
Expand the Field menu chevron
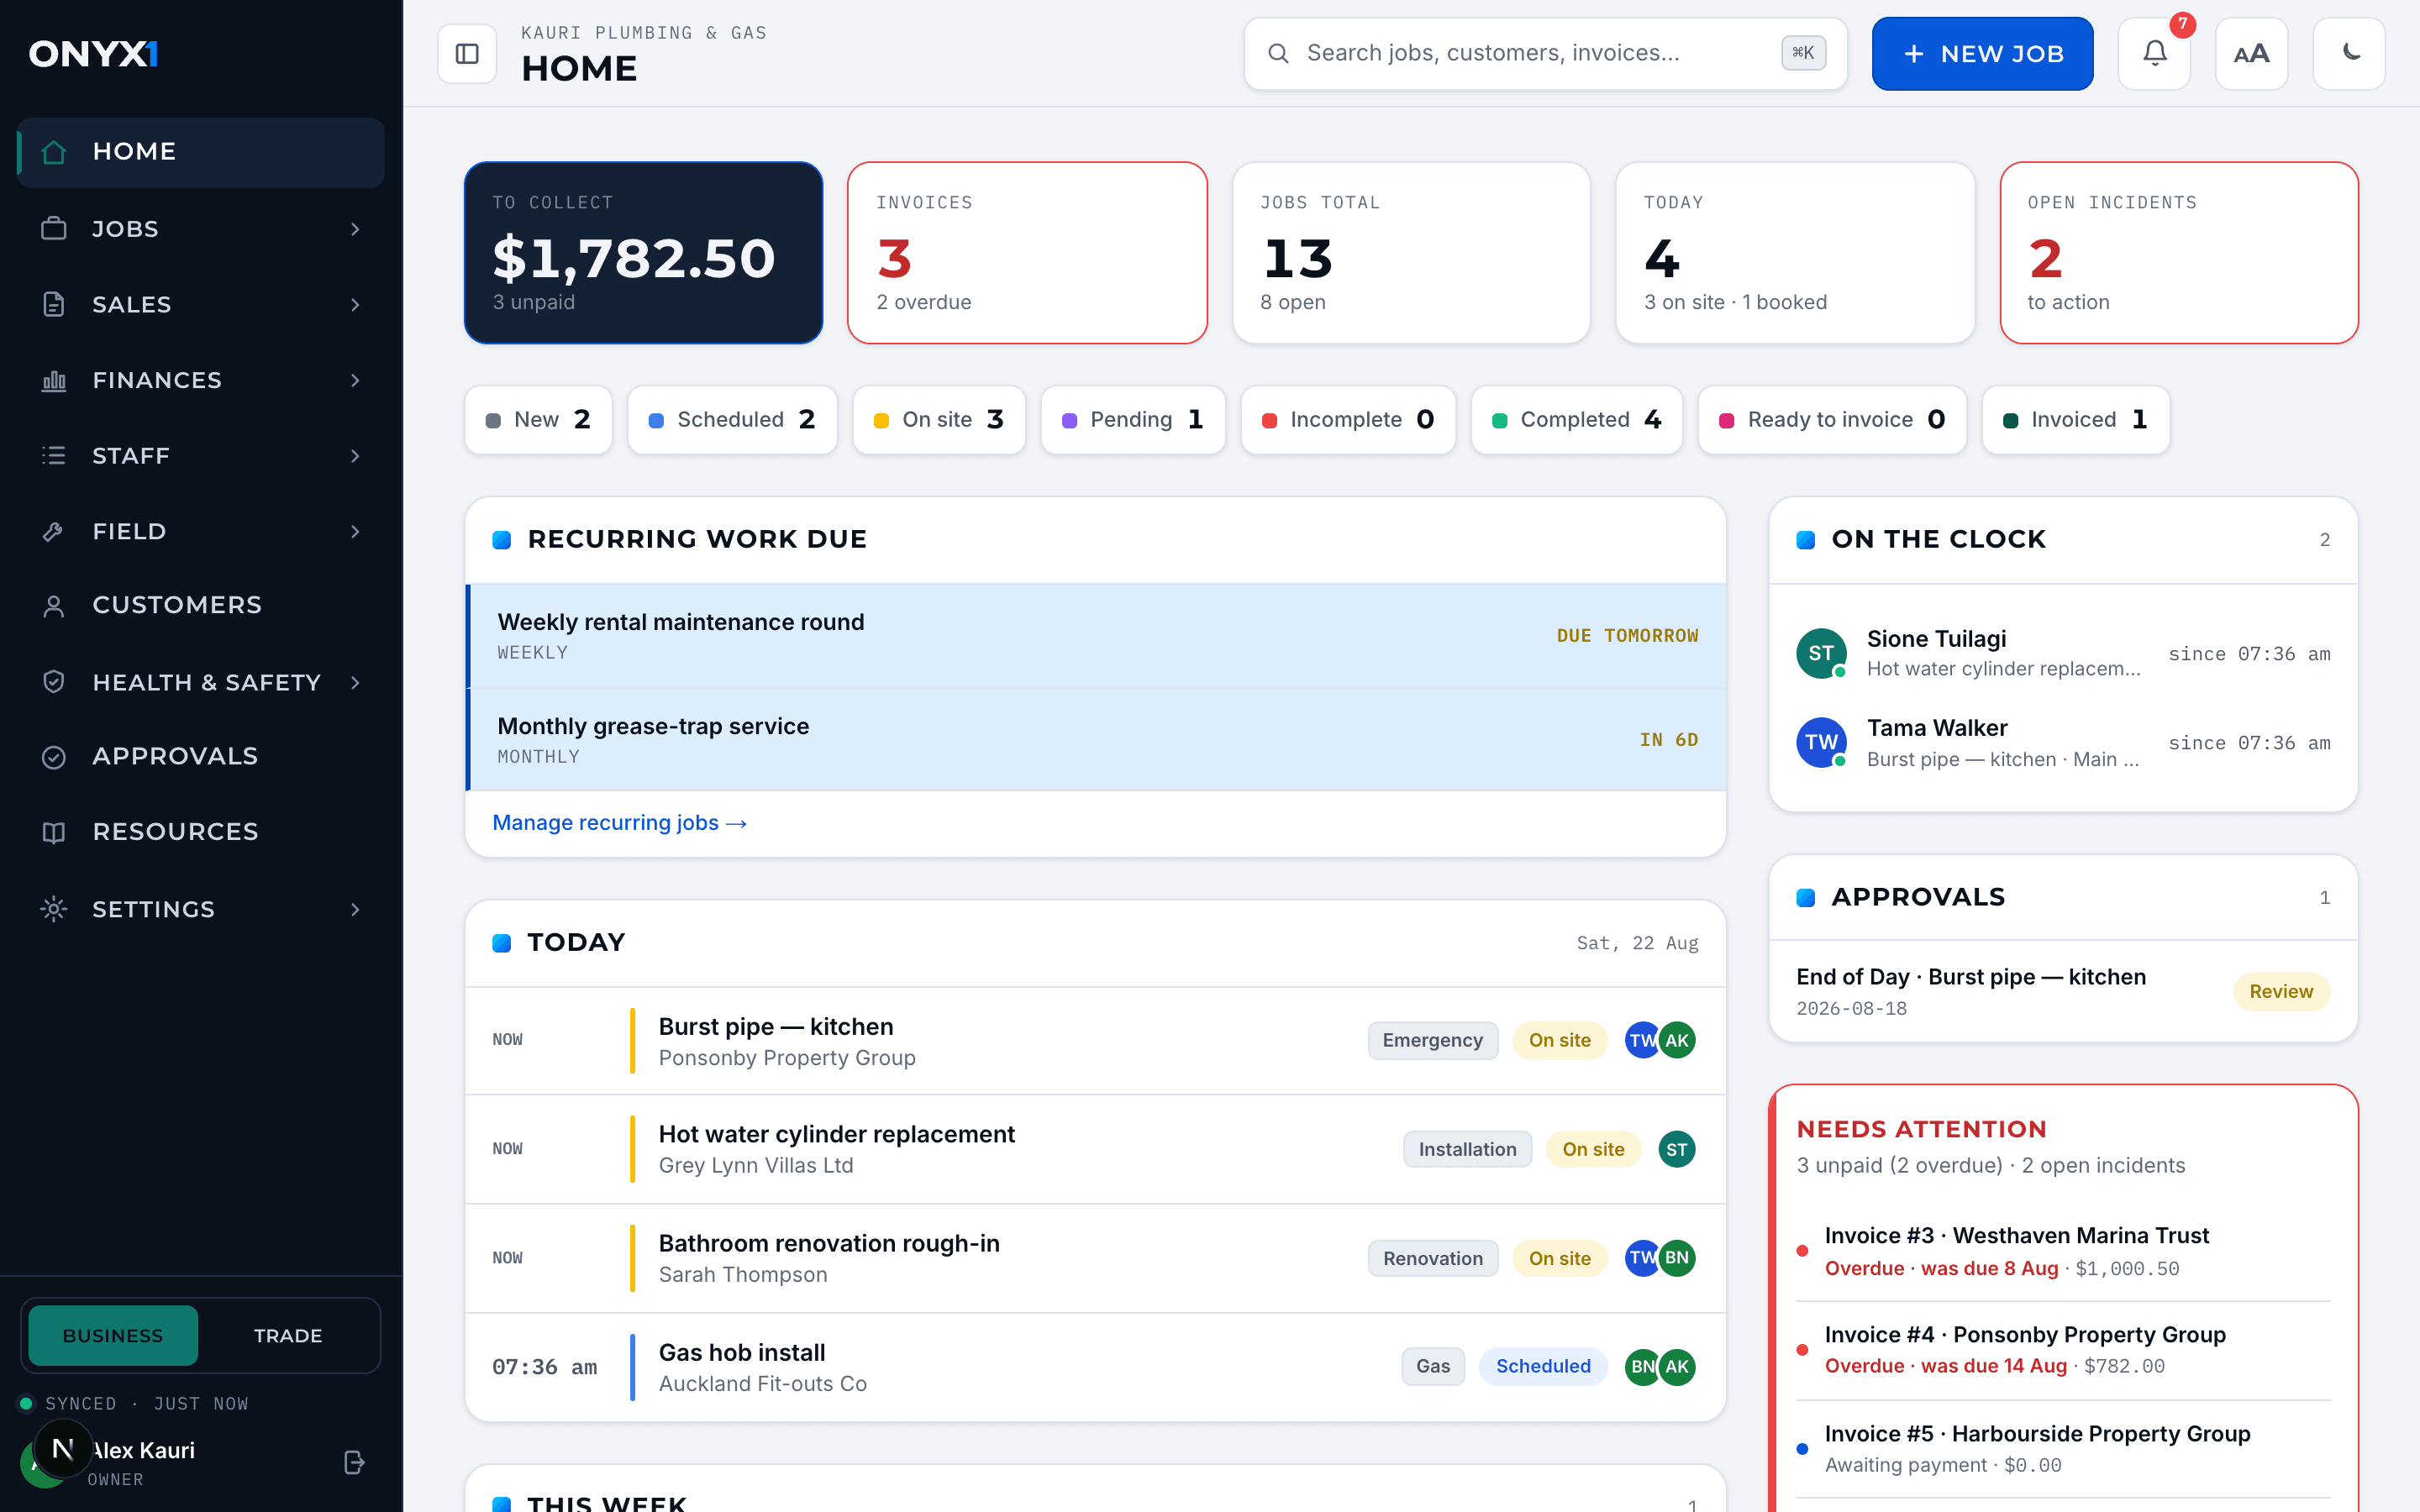[355, 531]
